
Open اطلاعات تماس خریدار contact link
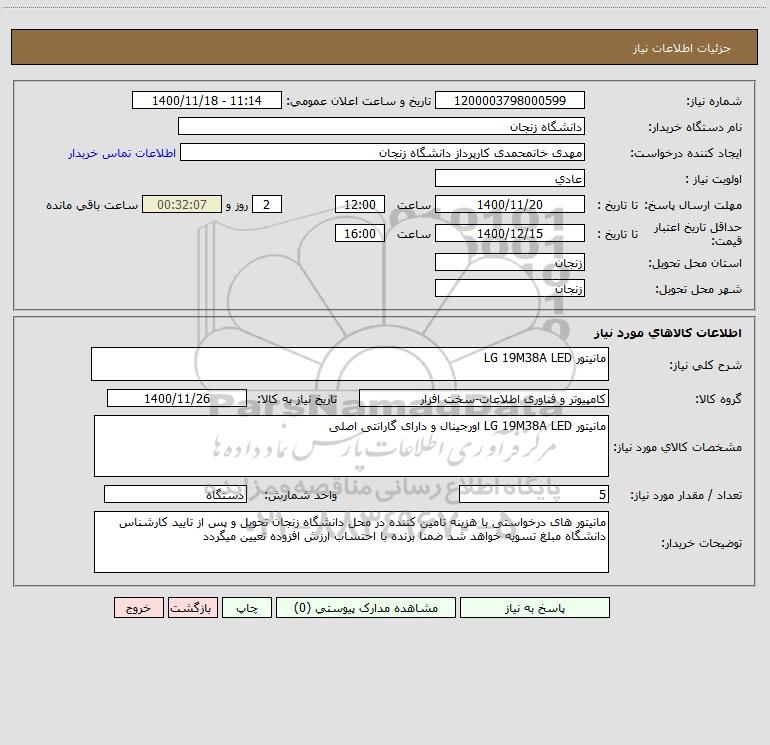[122, 153]
